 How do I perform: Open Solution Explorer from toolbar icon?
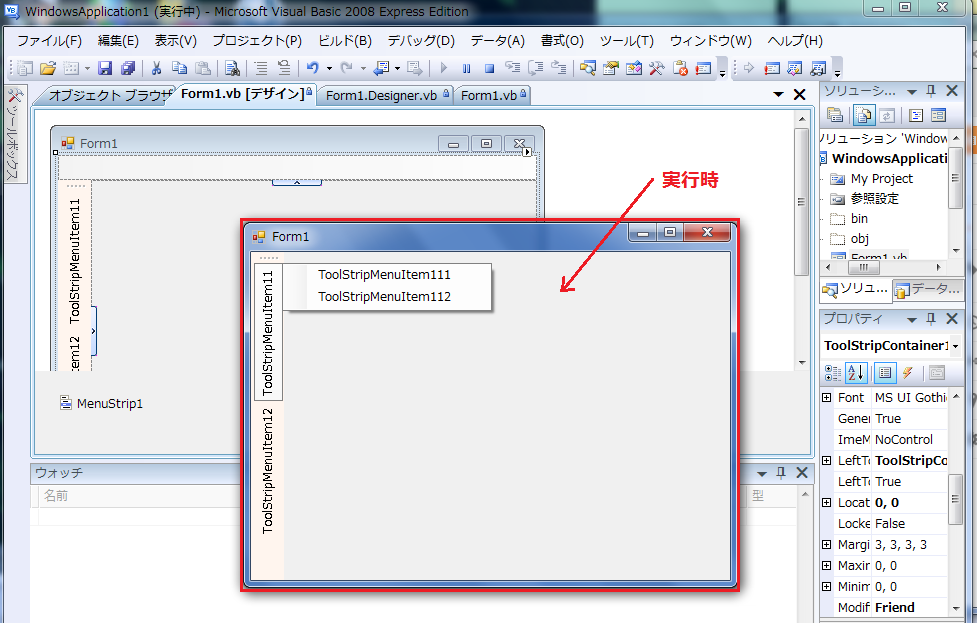pos(588,68)
